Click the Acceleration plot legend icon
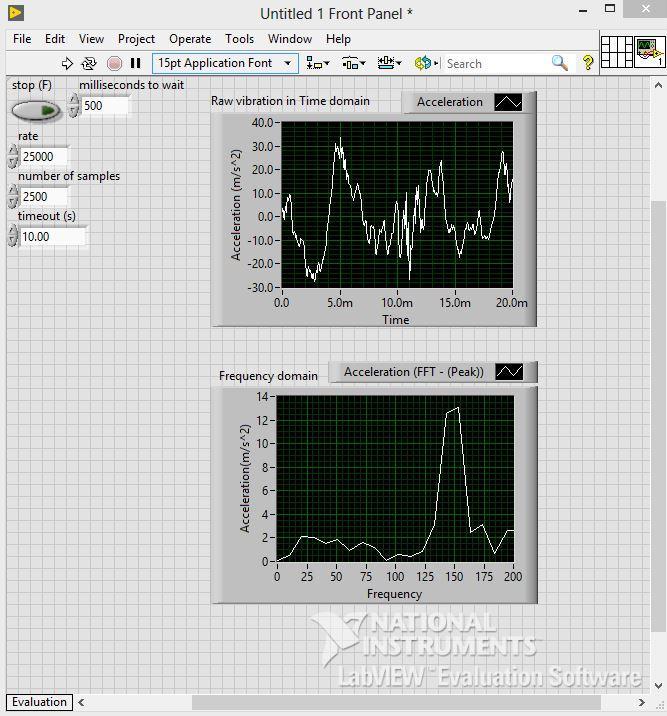Image resolution: width=667 pixels, height=716 pixels. coord(508,102)
